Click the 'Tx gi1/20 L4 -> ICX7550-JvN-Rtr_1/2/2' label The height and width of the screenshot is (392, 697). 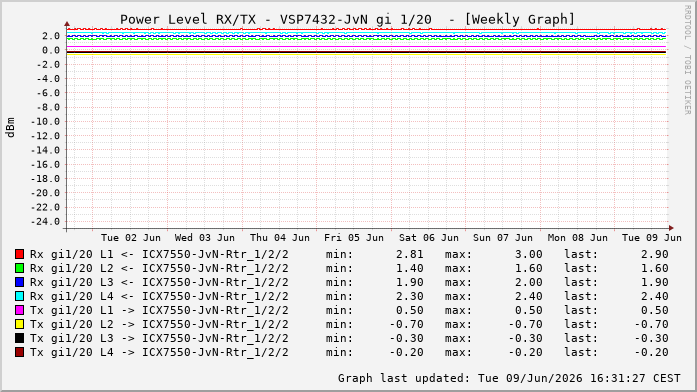click(159, 352)
